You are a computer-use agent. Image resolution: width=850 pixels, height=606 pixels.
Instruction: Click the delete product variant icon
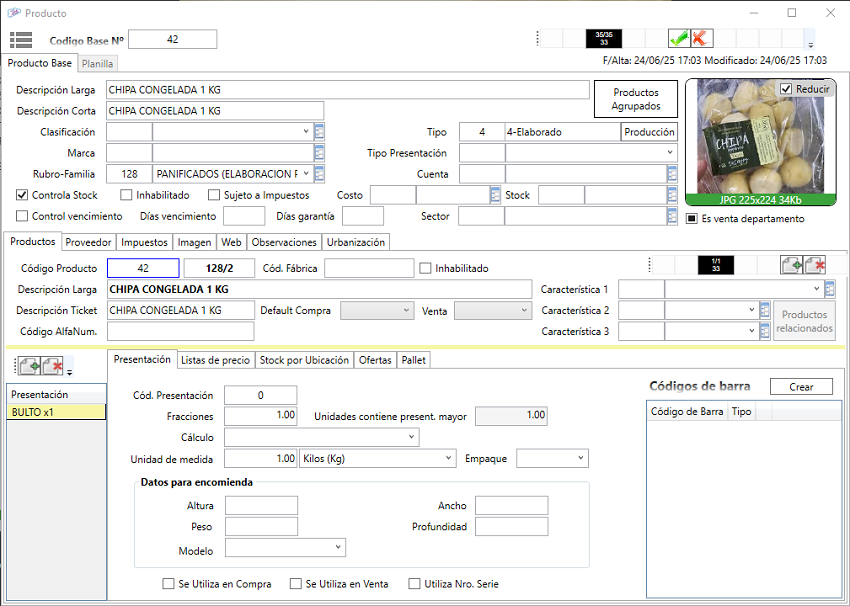point(815,265)
